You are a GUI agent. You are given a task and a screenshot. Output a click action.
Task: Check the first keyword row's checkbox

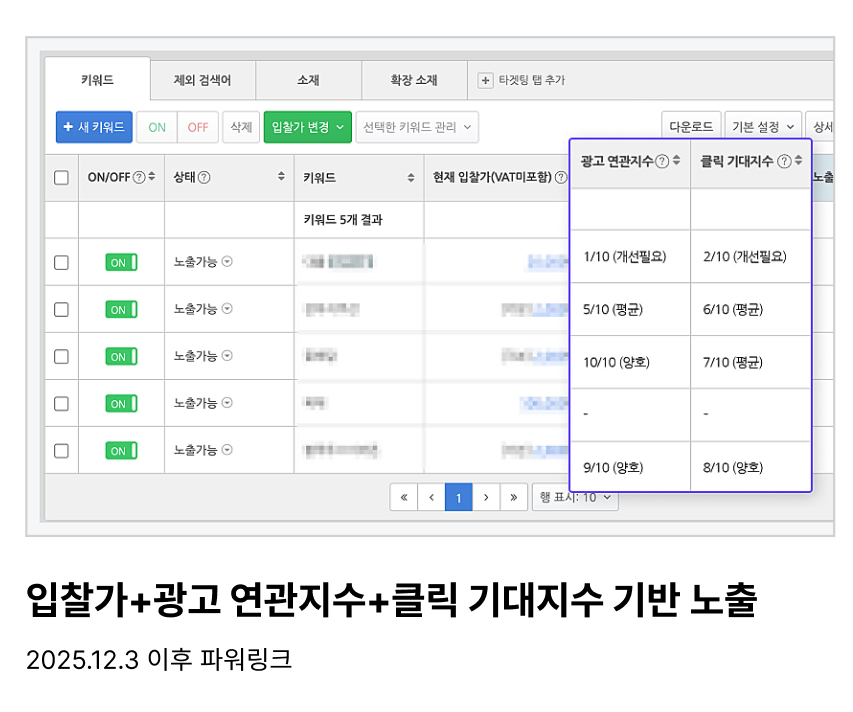[61, 262]
